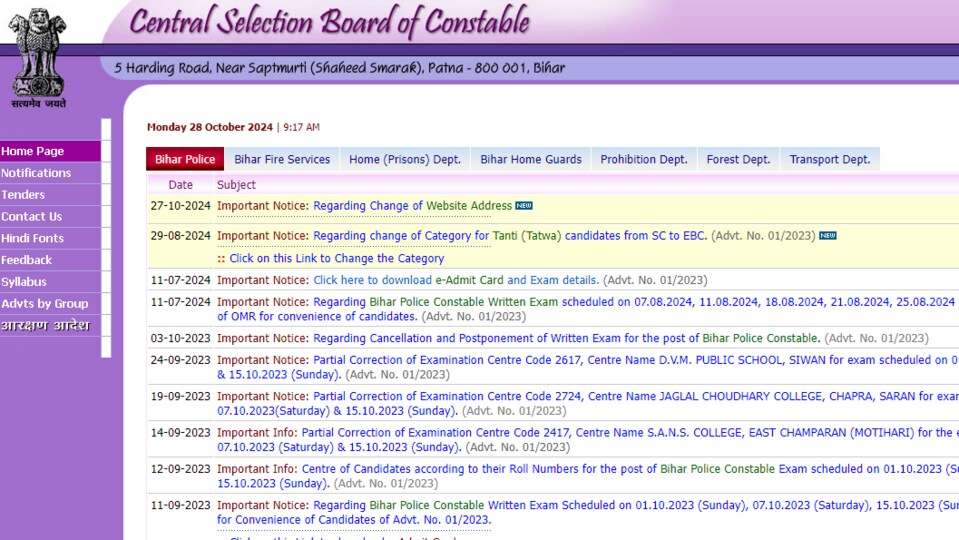
Task: Click the date cell 24-09-2023
Action: point(180,360)
